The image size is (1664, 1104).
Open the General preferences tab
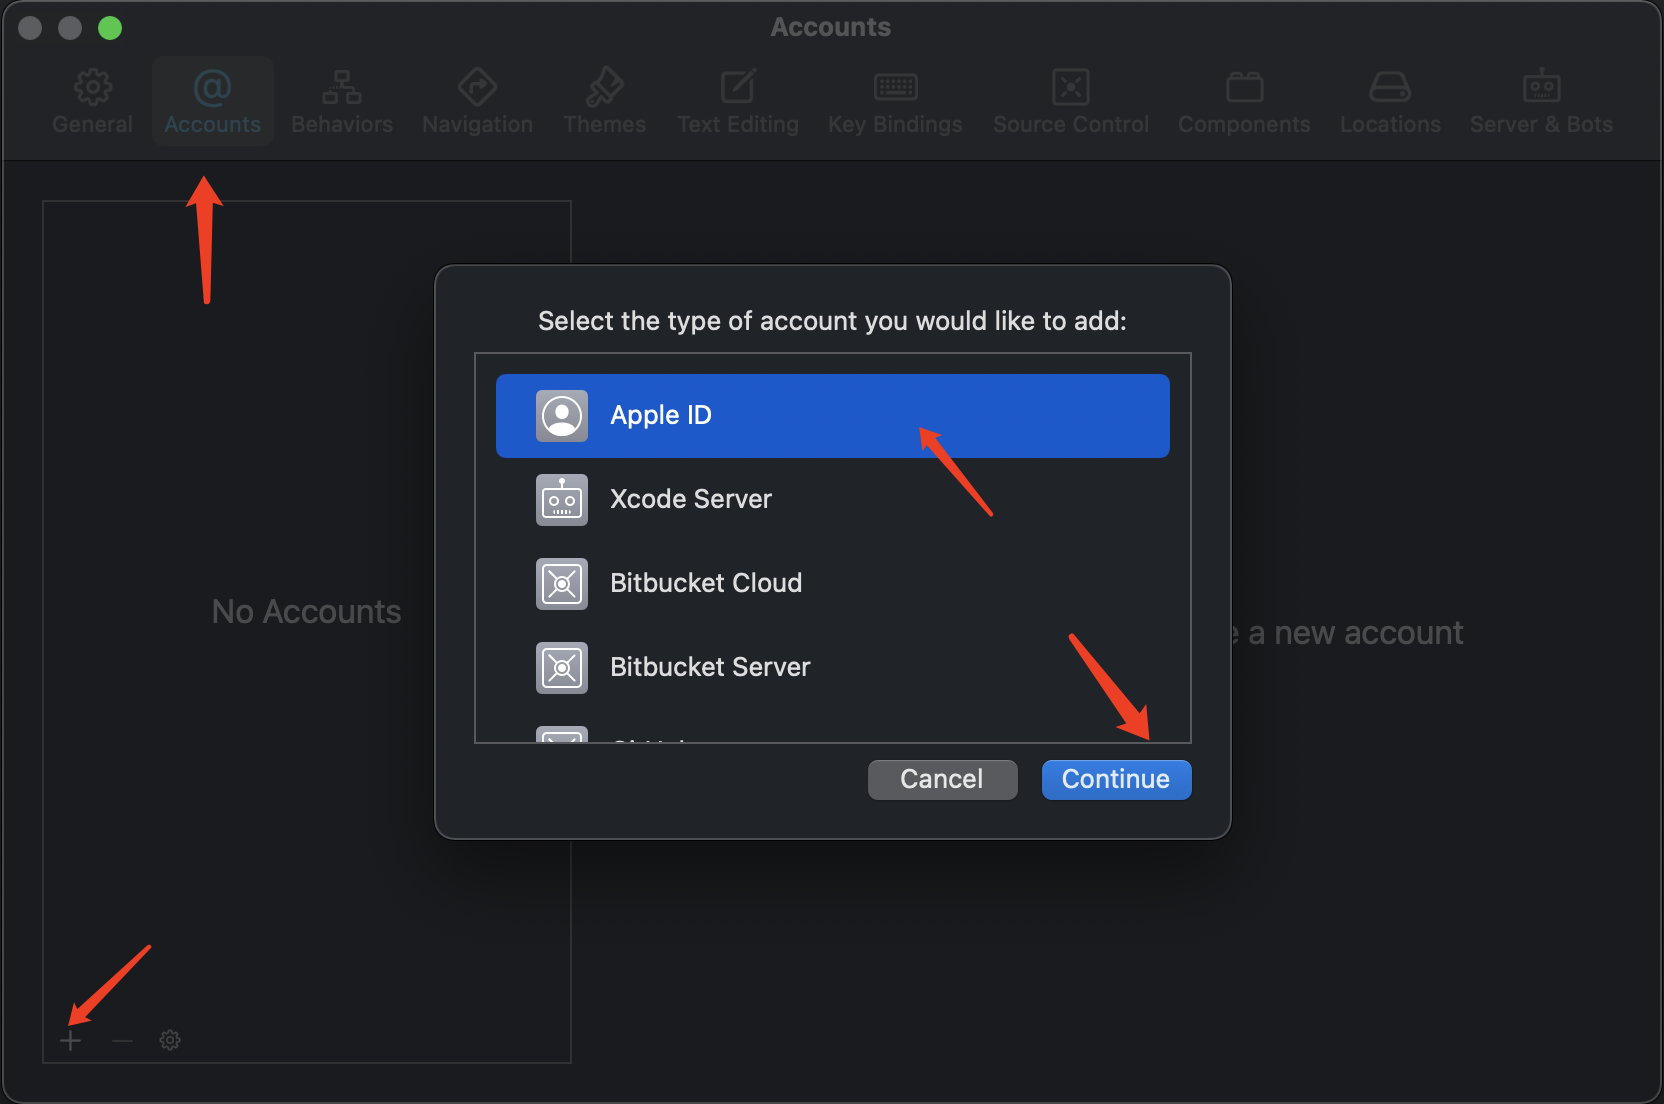92,102
